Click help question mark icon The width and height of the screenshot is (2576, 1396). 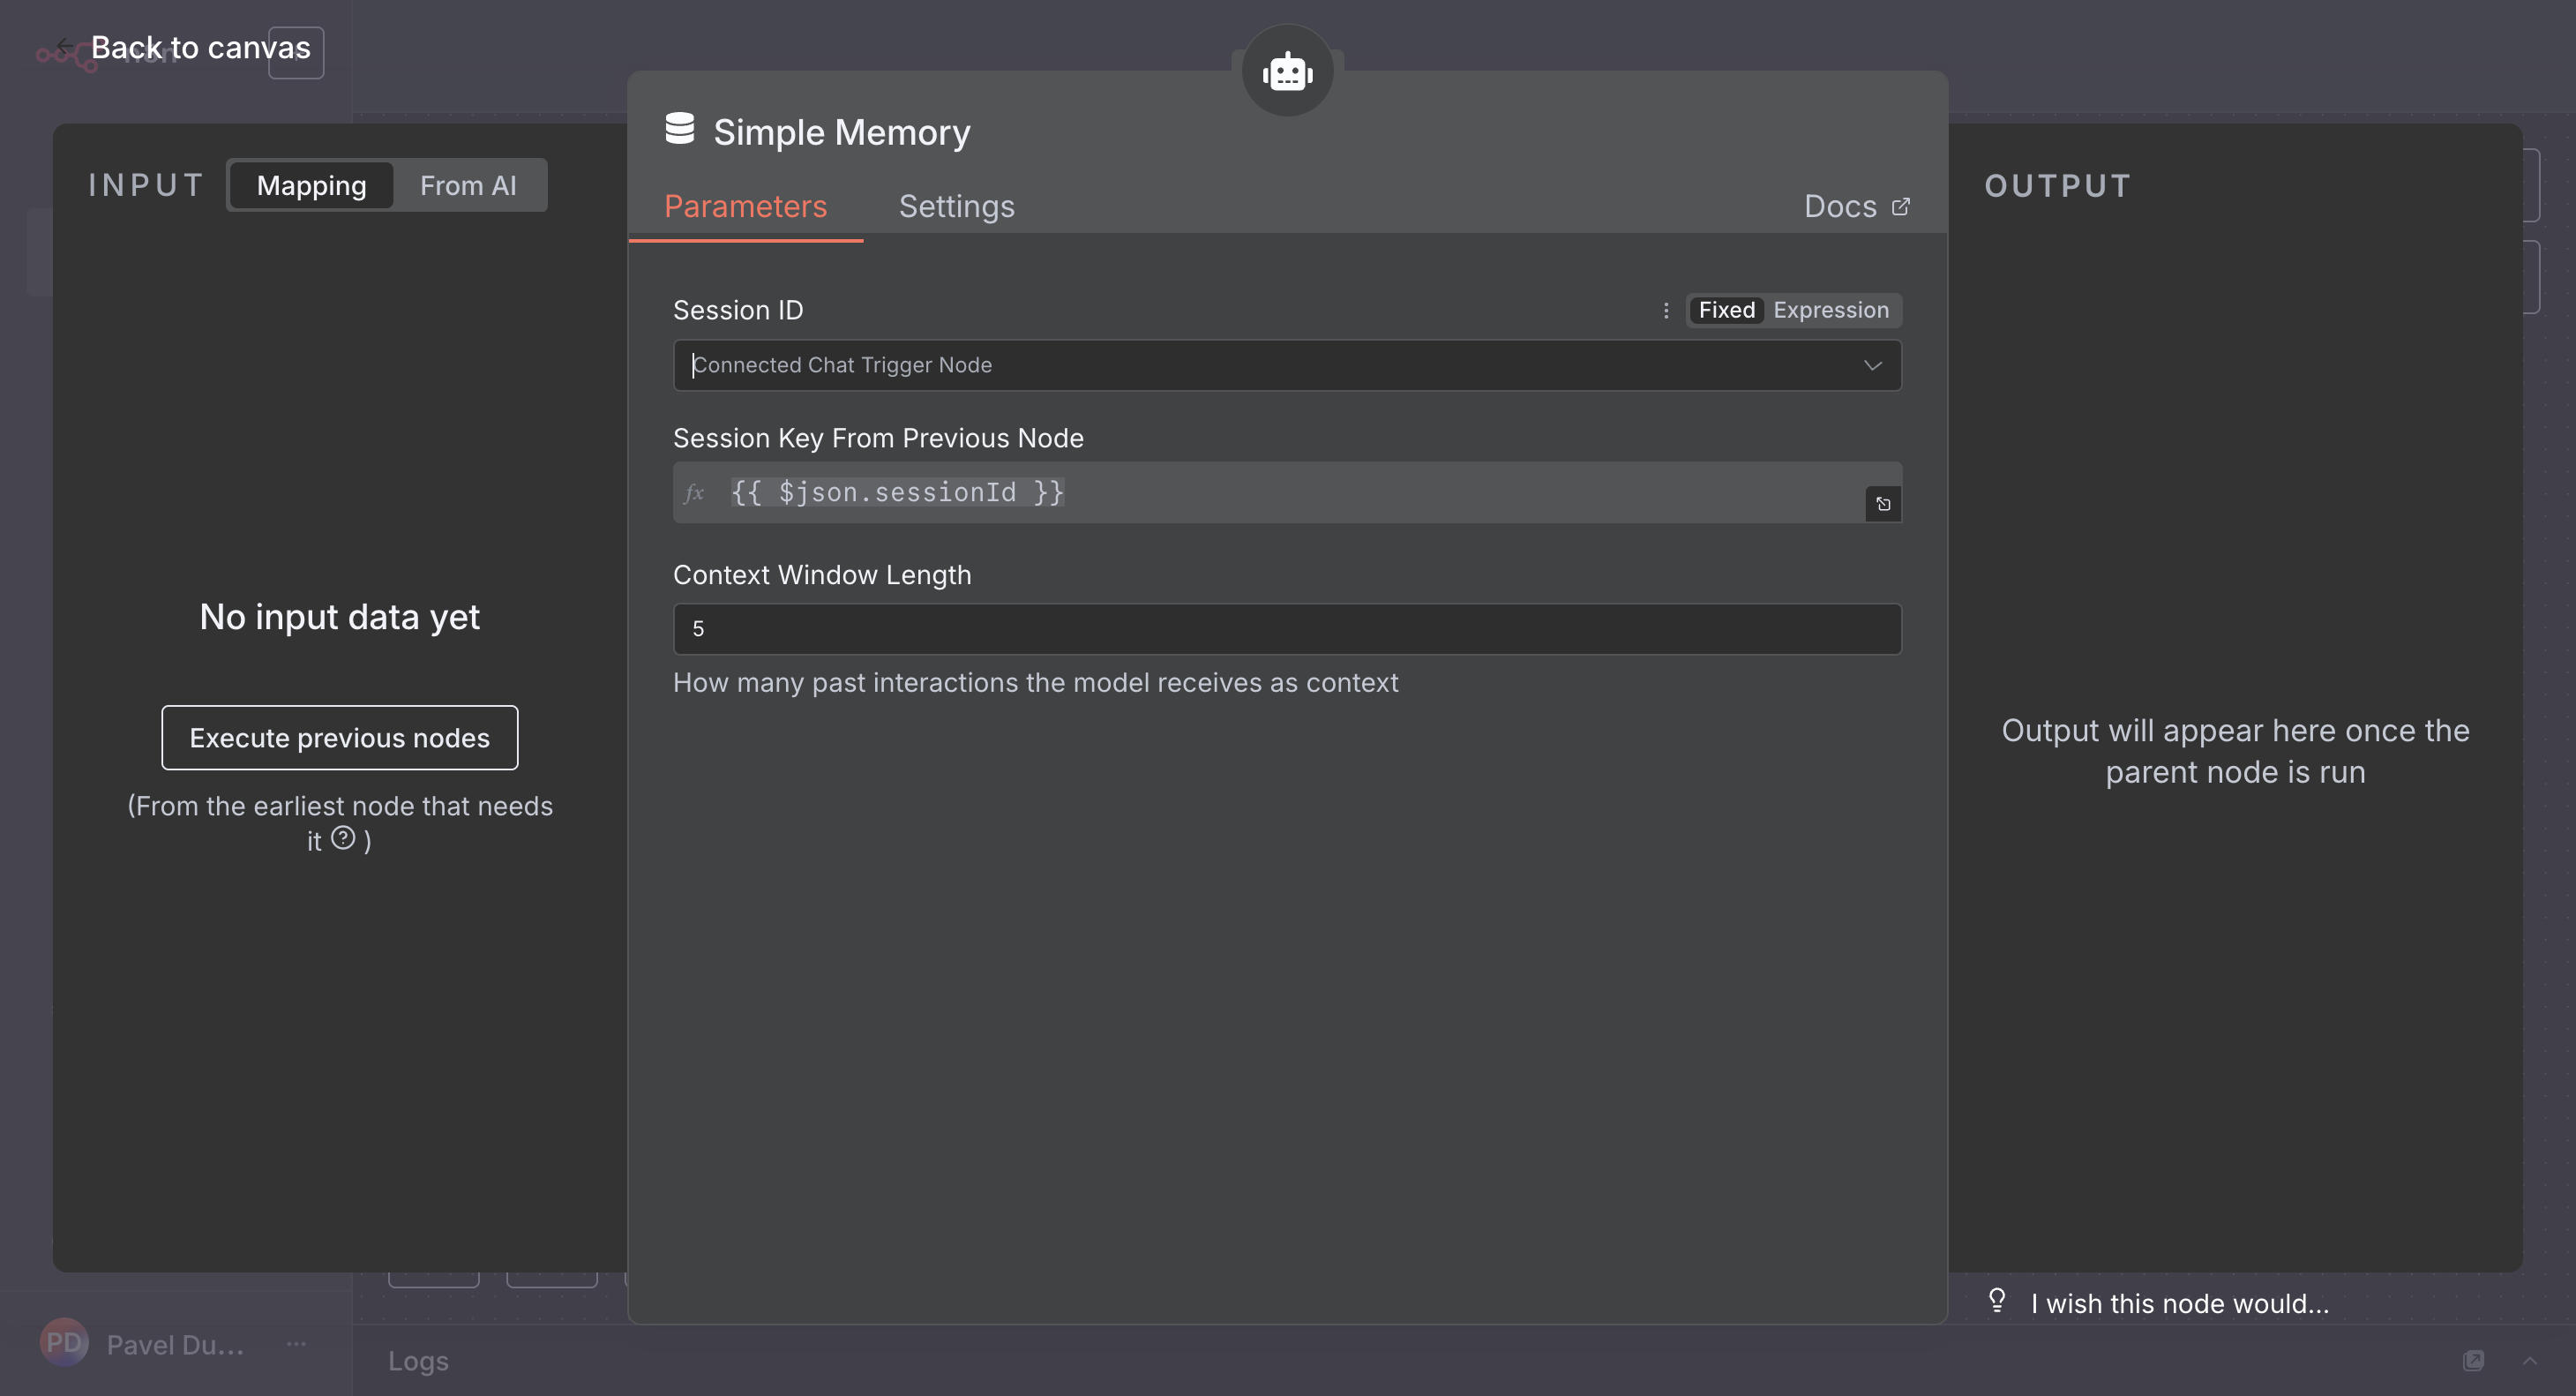[343, 838]
